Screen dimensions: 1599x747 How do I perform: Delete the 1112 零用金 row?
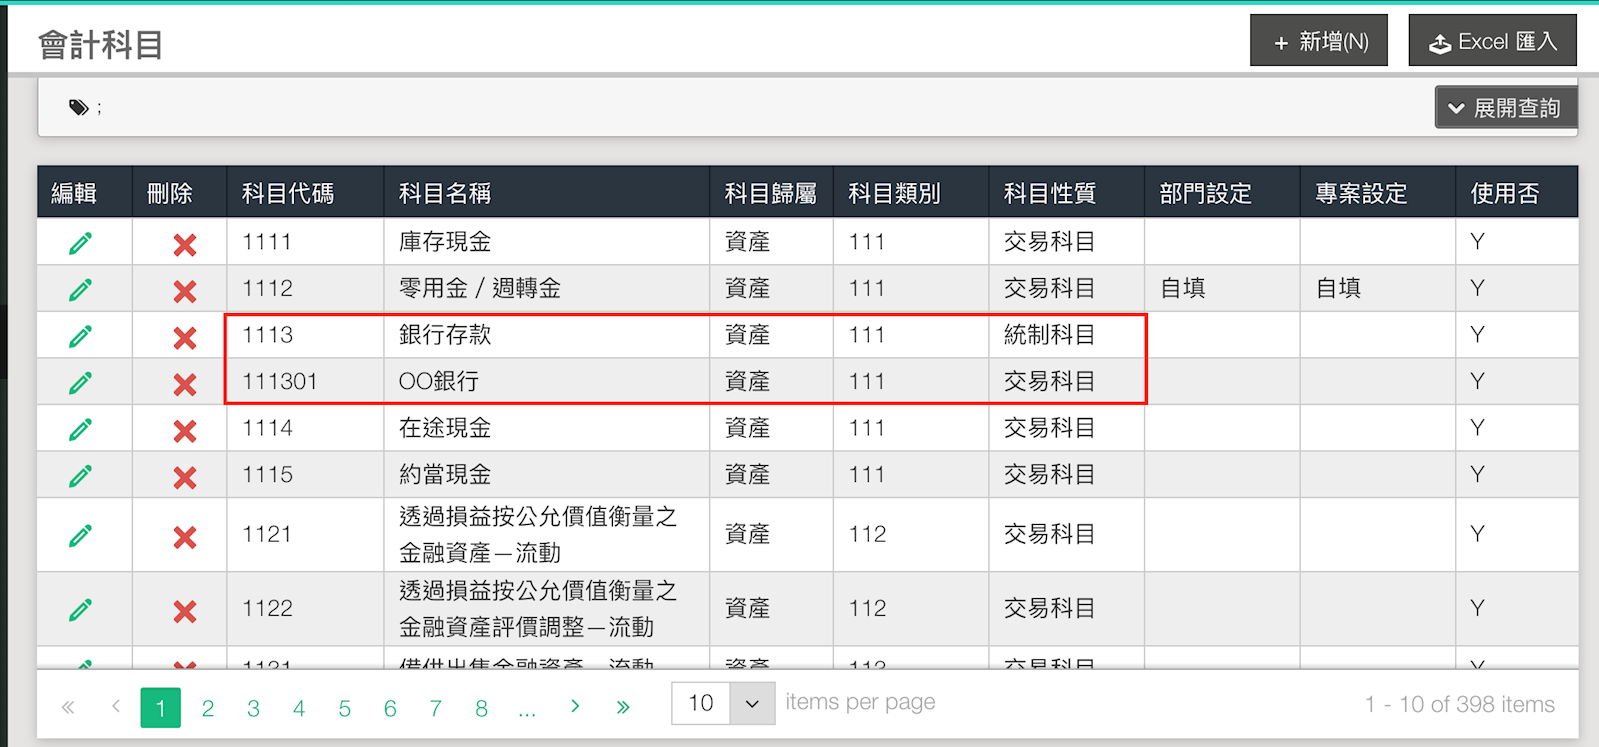184,291
